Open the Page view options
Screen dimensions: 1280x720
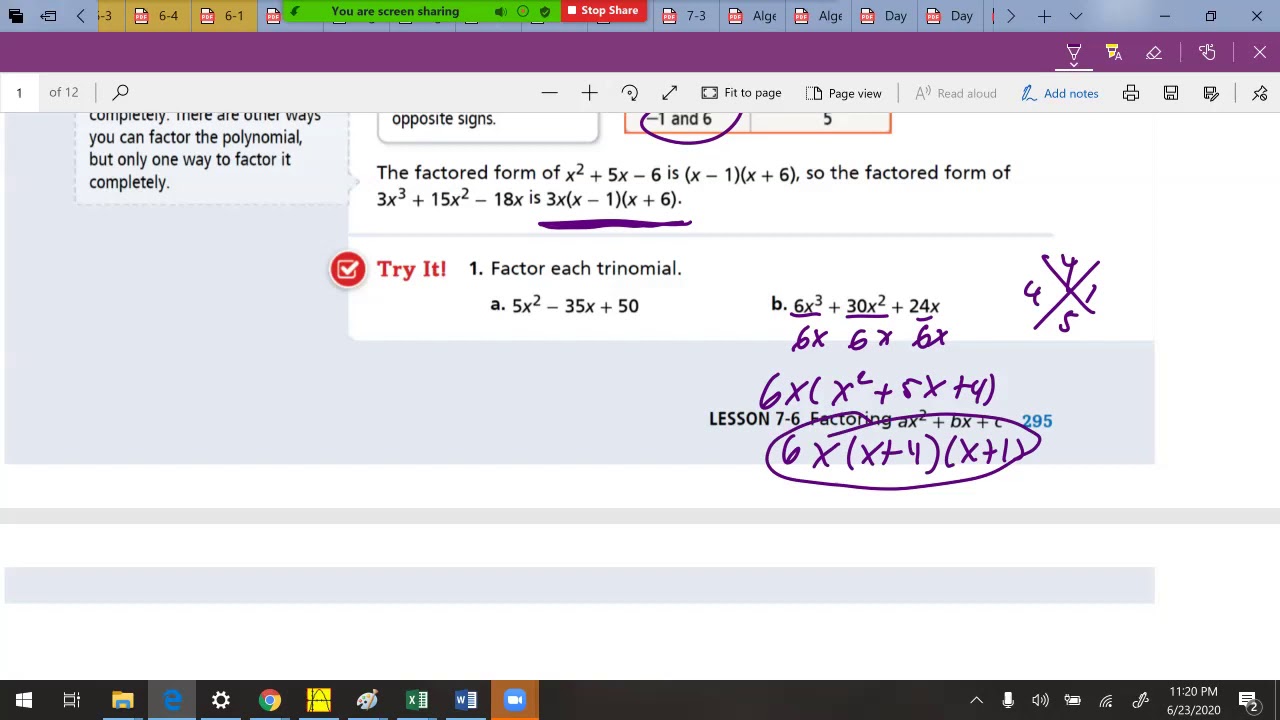pos(843,93)
